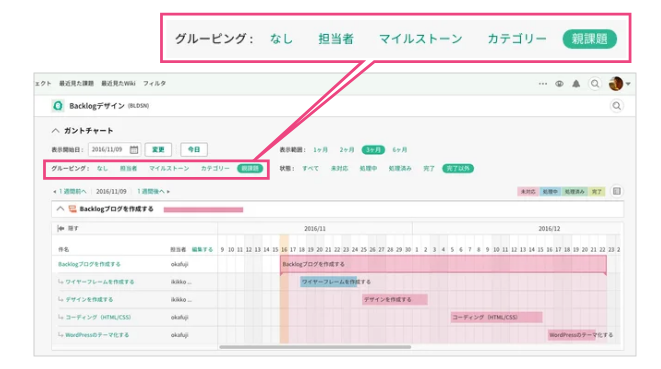The height and width of the screenshot is (369, 661).
Task: Select grouping 担当者 in the Gantt panel
Action: click(129, 168)
